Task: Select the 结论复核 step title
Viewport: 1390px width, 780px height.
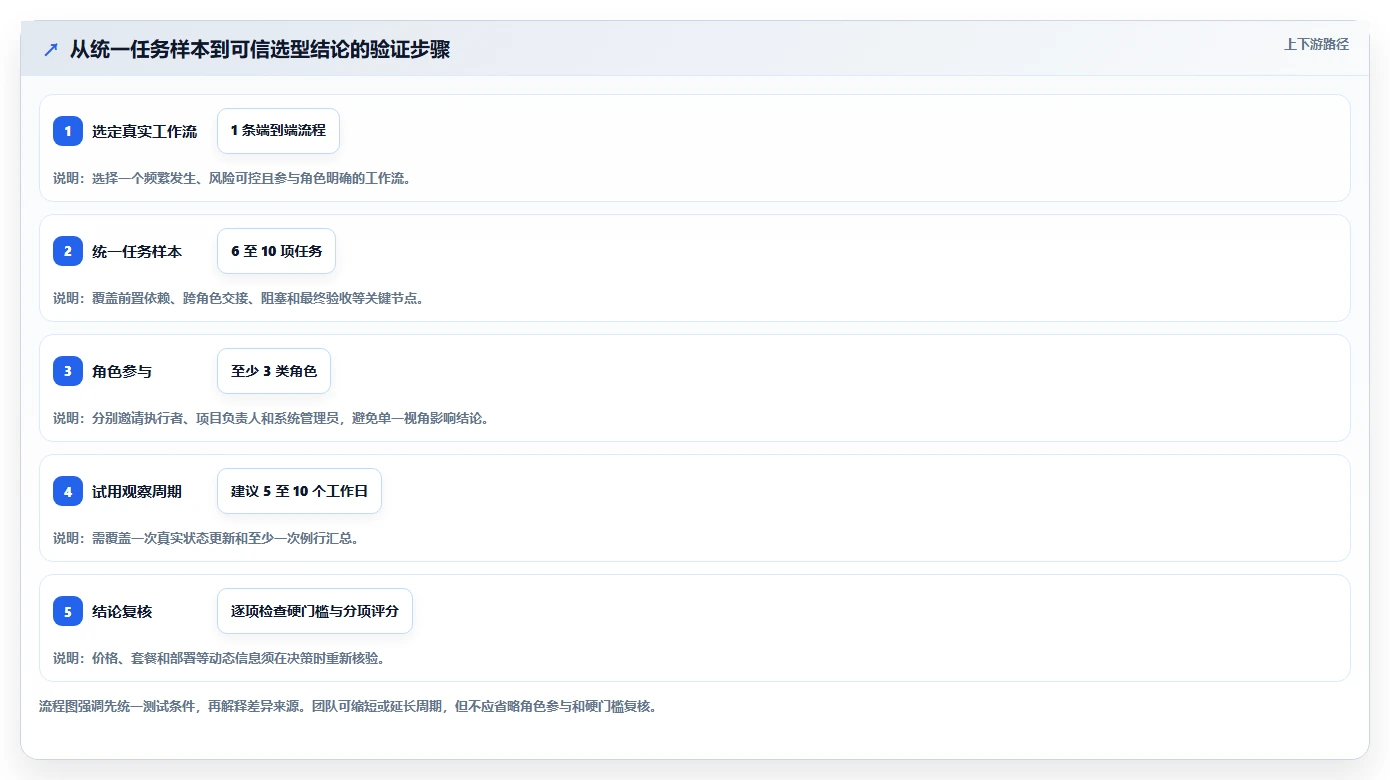Action: 122,611
